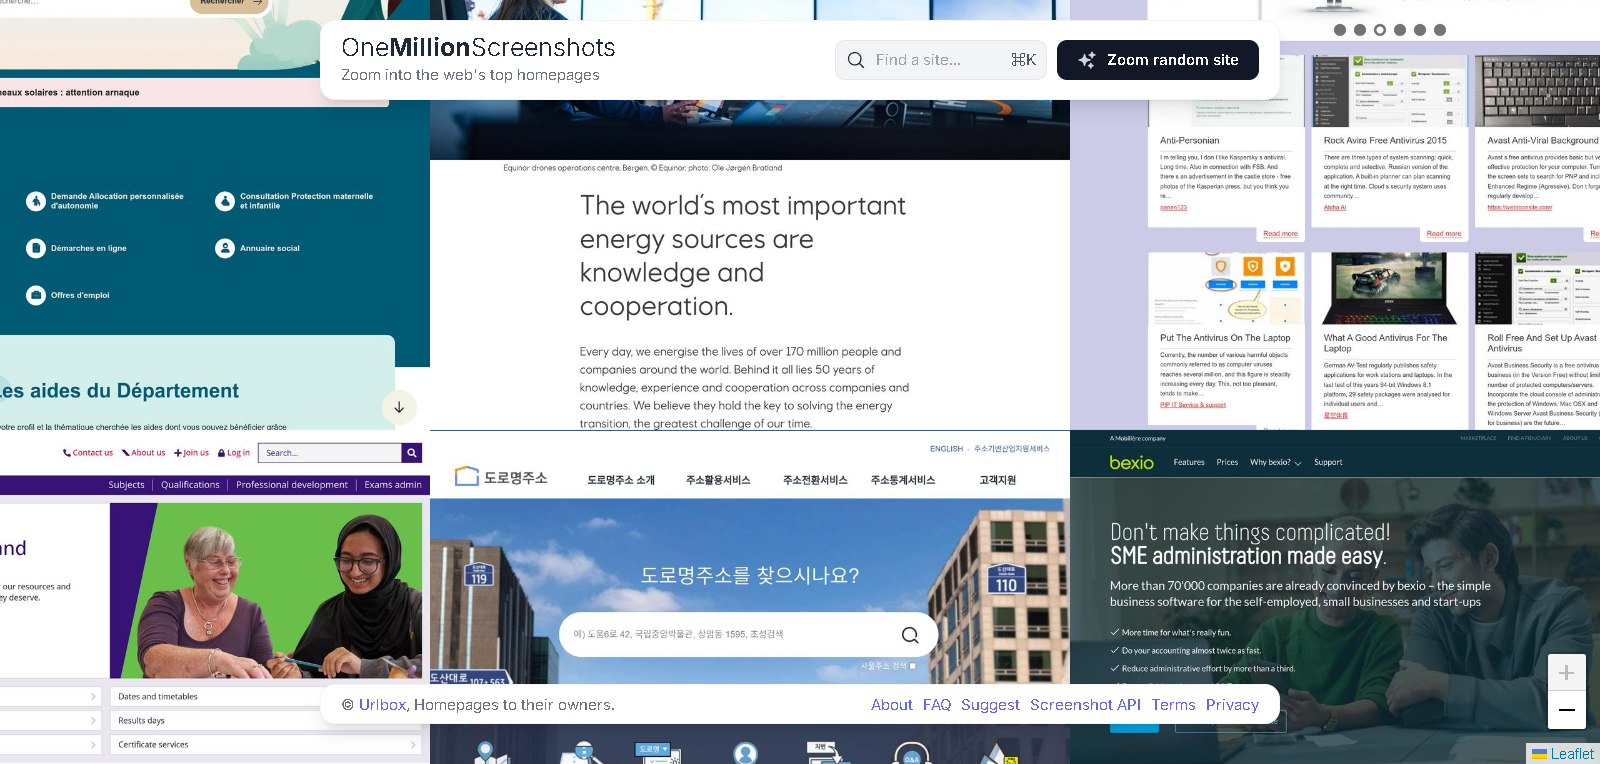
Task: Click the phone icon beside Contact us
Action: tap(67, 453)
